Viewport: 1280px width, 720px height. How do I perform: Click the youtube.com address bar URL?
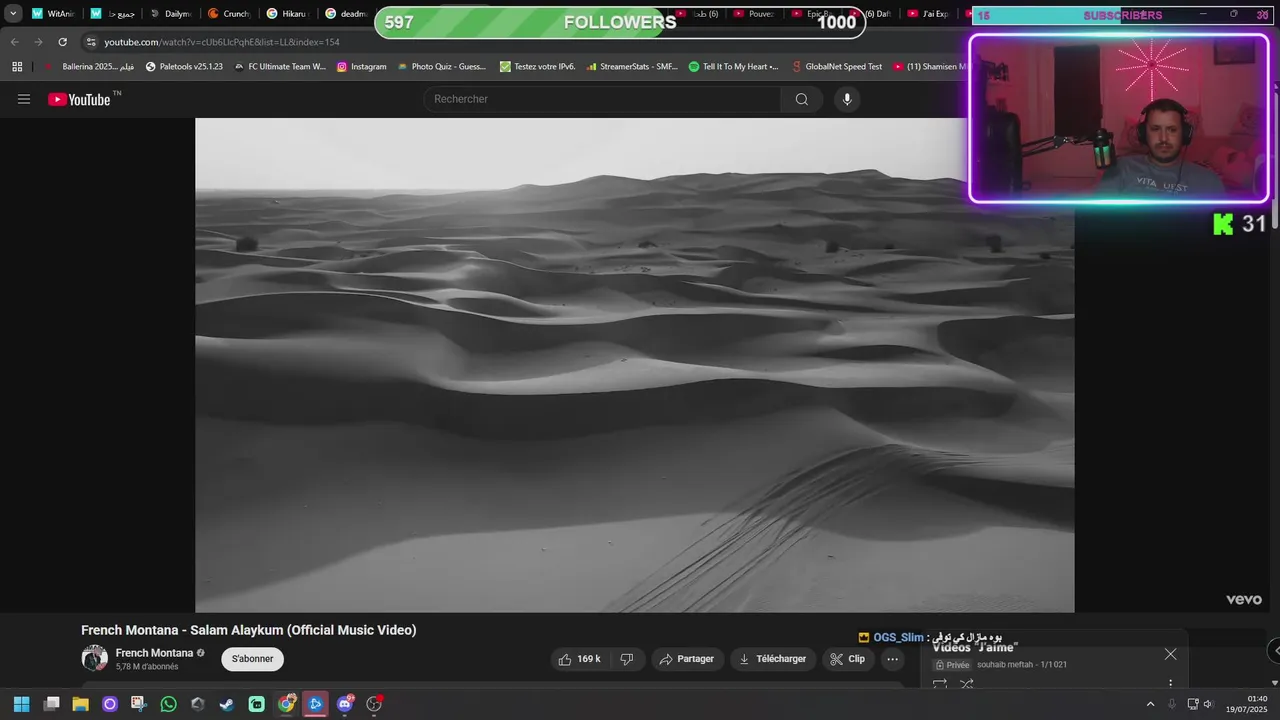click(x=222, y=42)
